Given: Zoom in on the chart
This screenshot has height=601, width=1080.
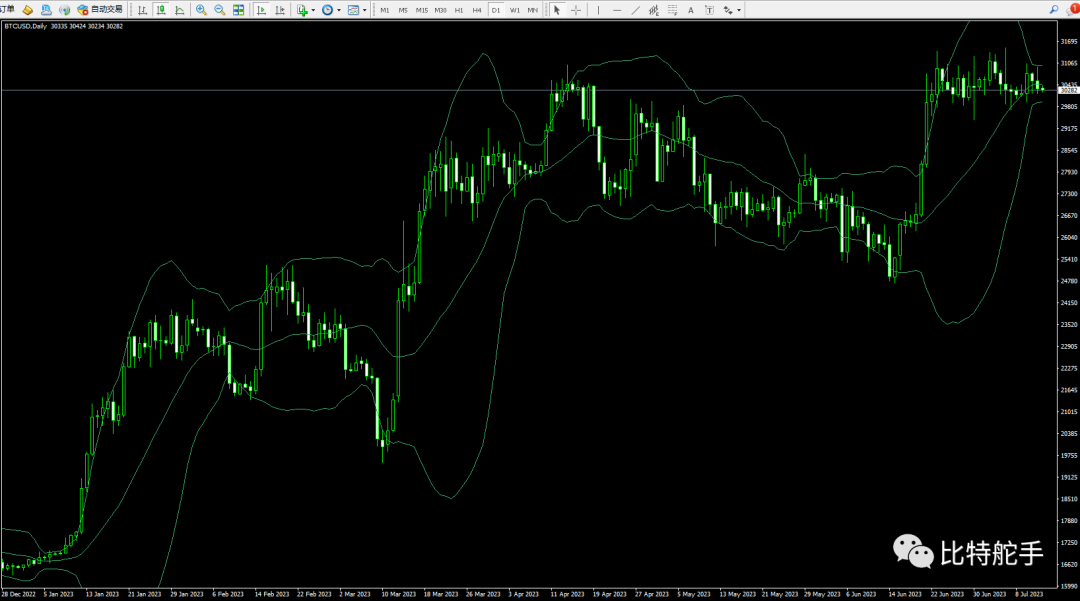Looking at the screenshot, I should pyautogui.click(x=201, y=10).
